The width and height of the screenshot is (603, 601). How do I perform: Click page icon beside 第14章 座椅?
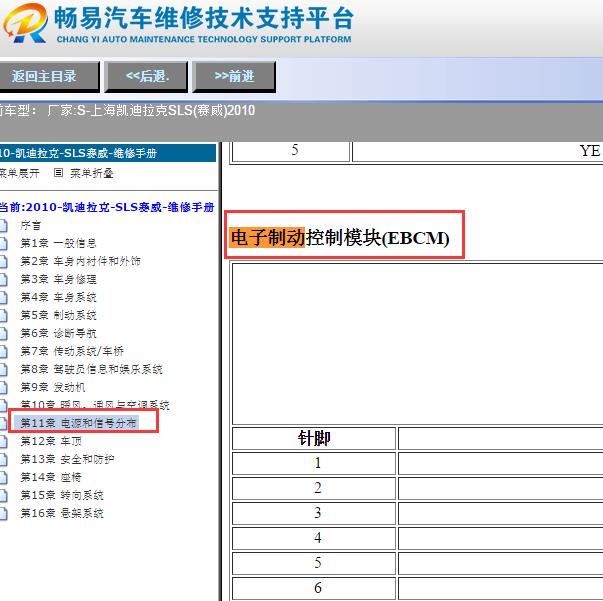point(3,478)
